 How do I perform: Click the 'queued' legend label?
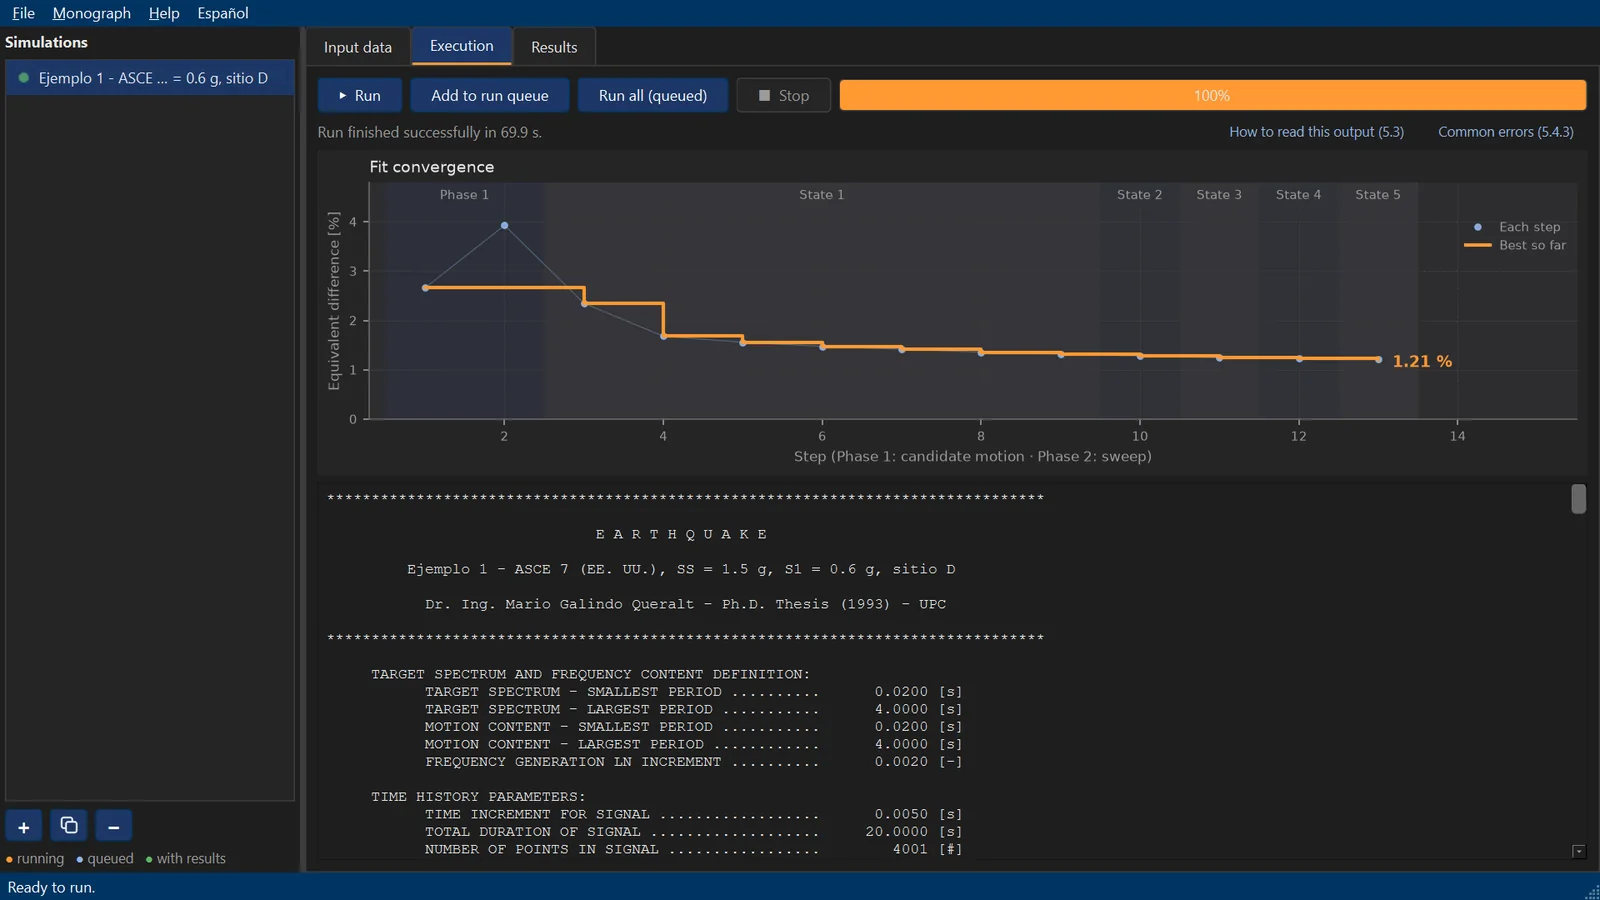(x=110, y=859)
